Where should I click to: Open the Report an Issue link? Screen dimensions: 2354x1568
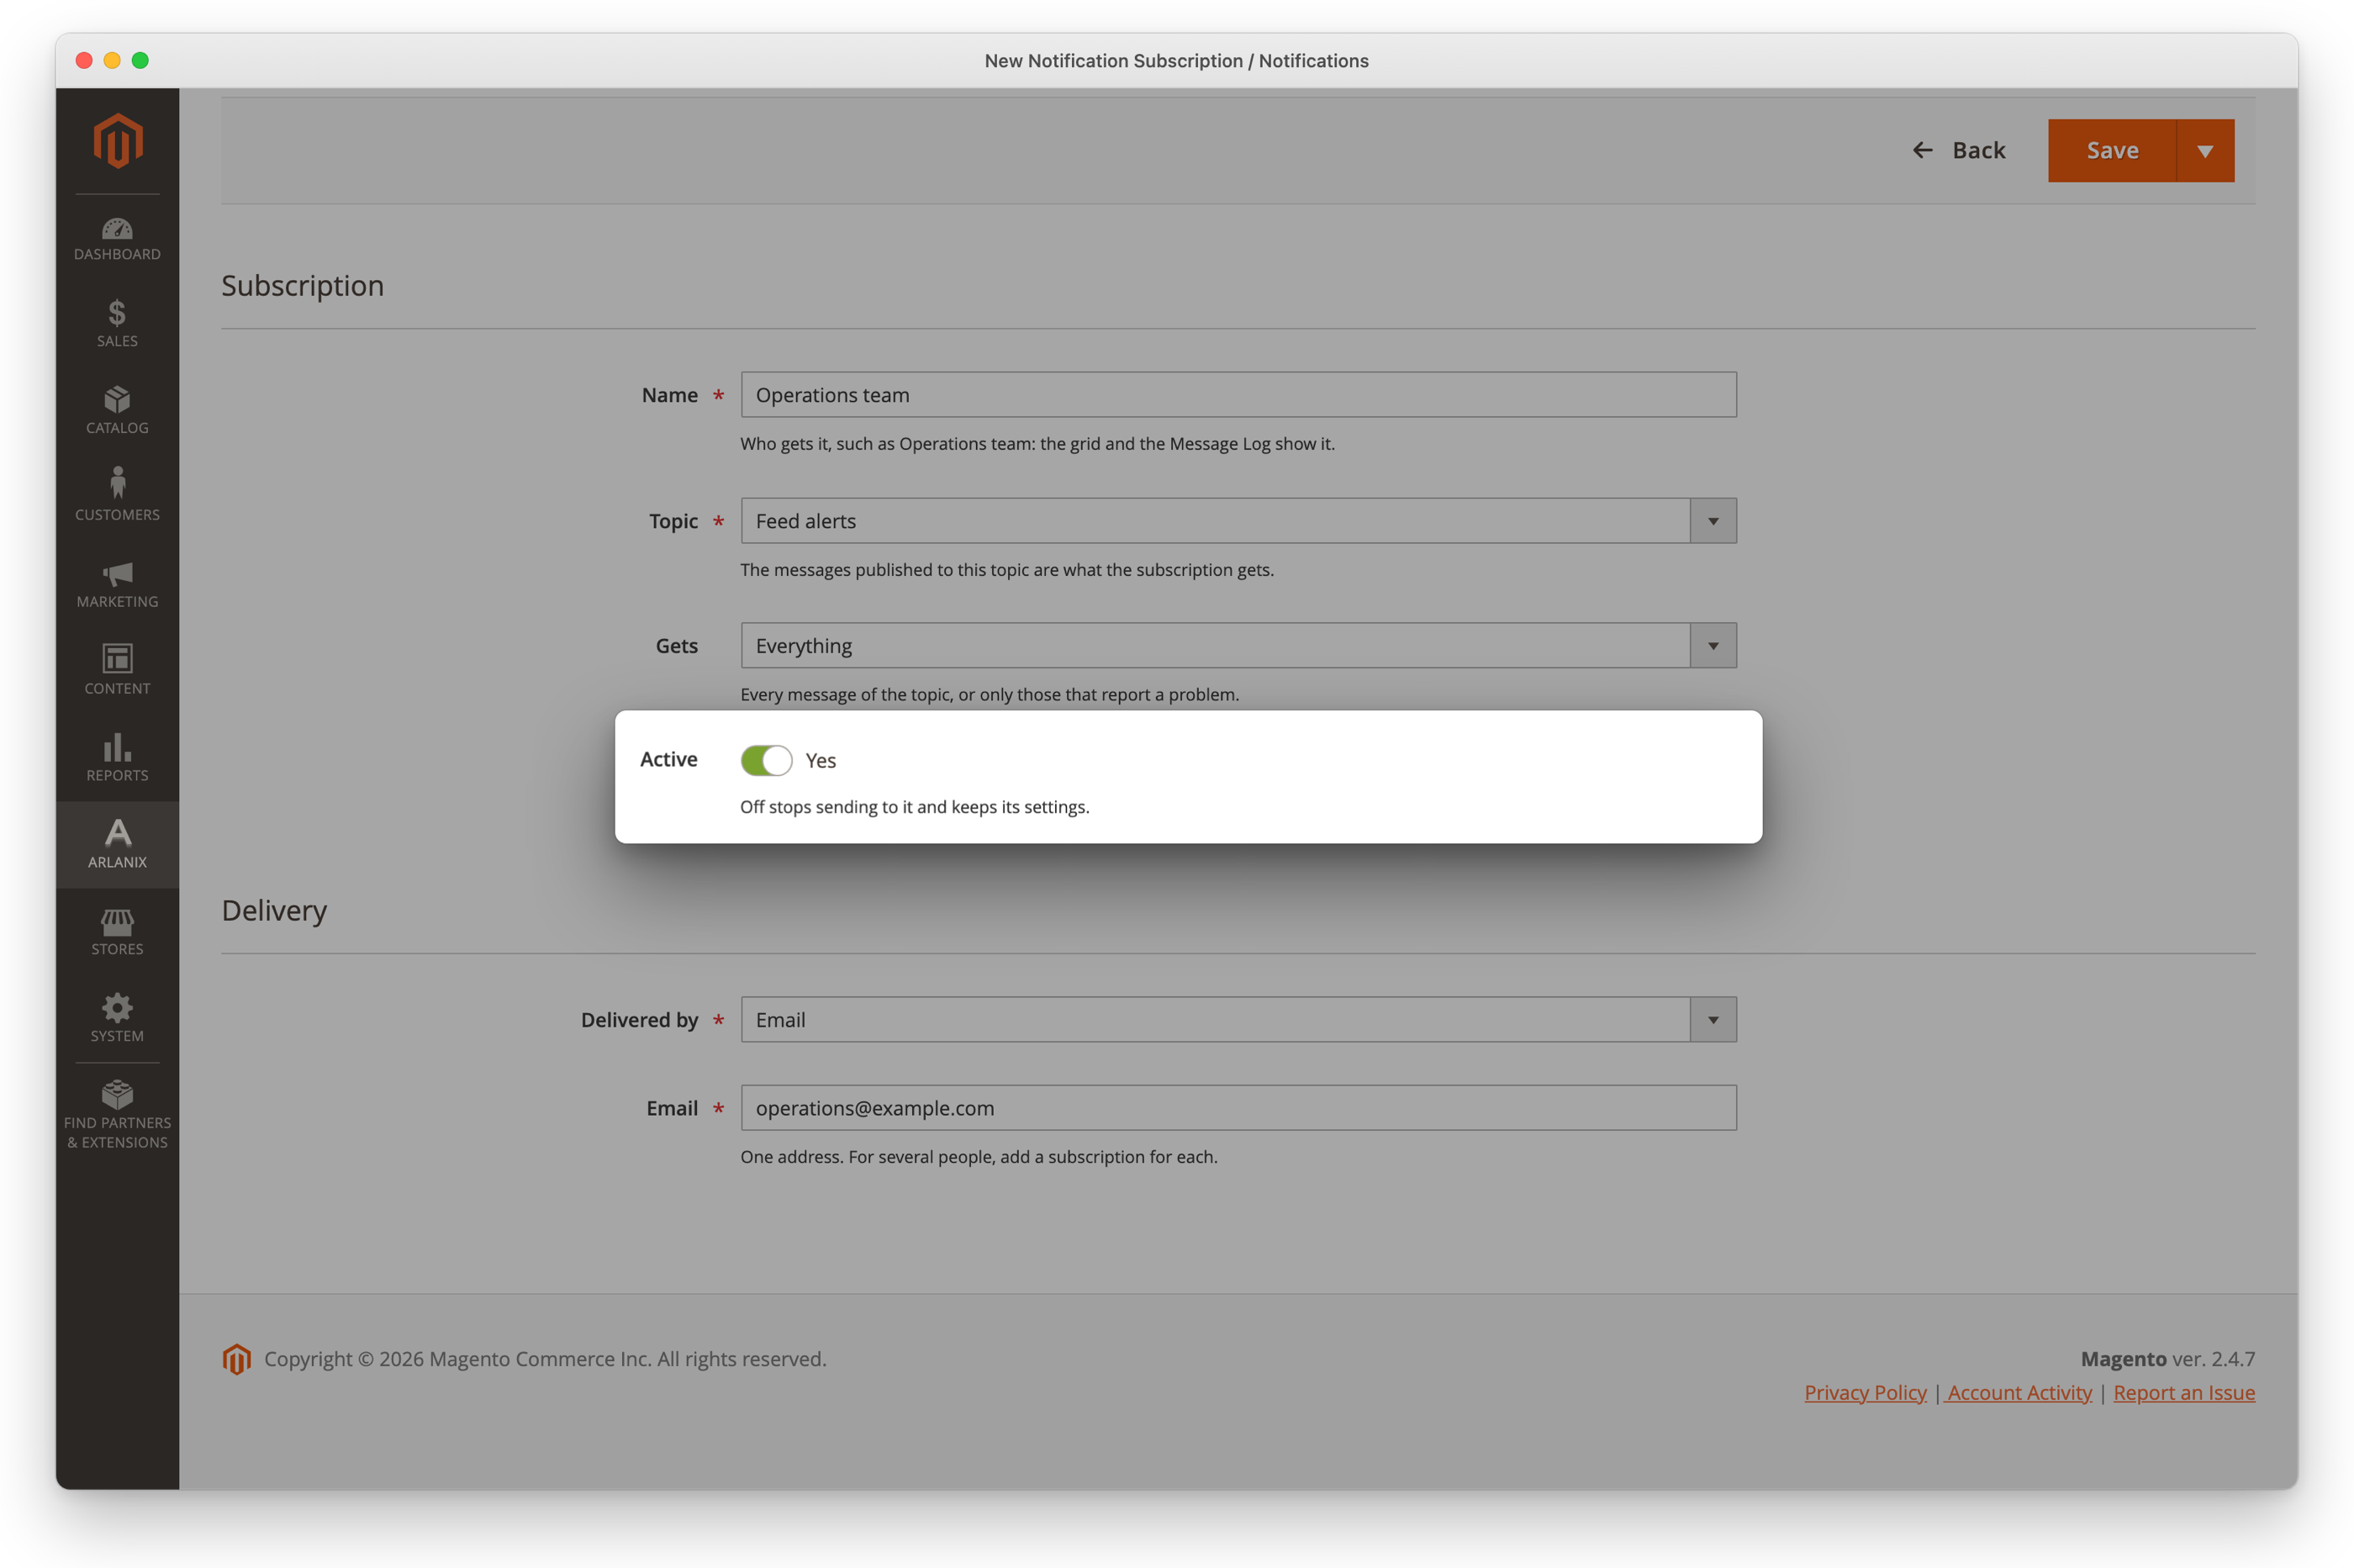tap(2184, 1392)
